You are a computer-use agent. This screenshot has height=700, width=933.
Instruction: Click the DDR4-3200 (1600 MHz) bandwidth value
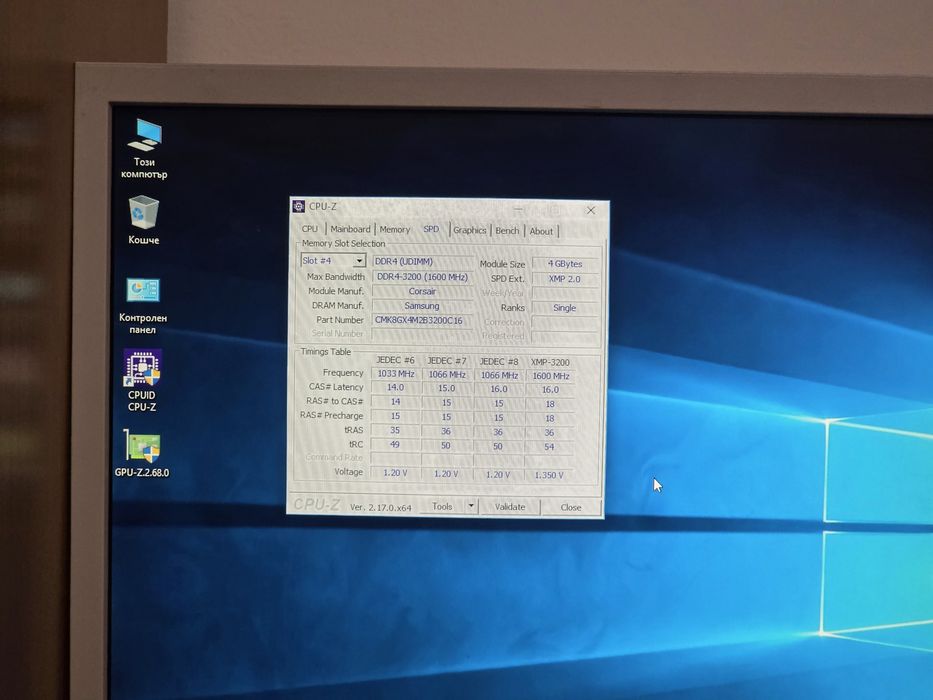tap(422, 277)
